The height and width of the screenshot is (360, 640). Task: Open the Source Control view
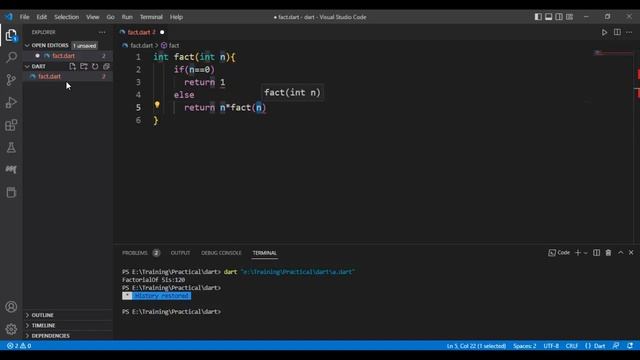11,80
